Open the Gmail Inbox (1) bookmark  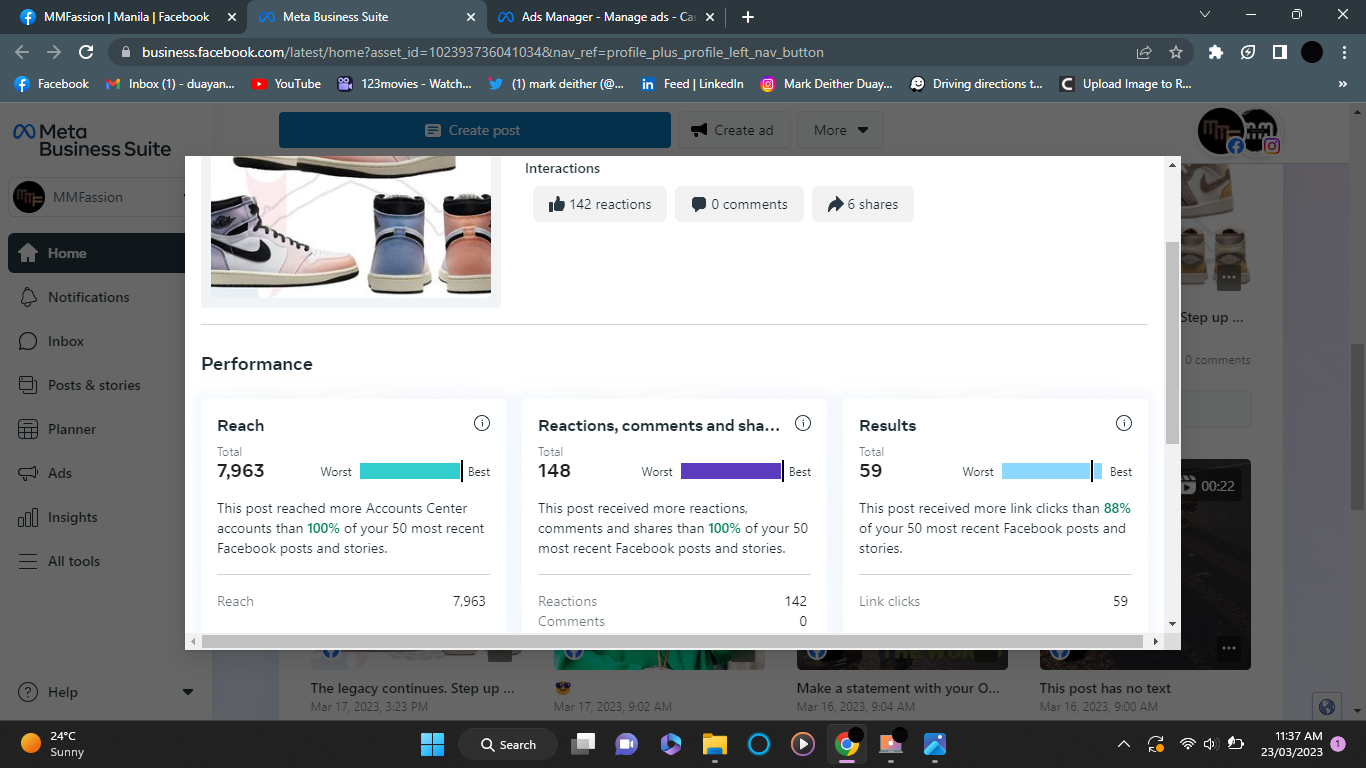point(170,84)
